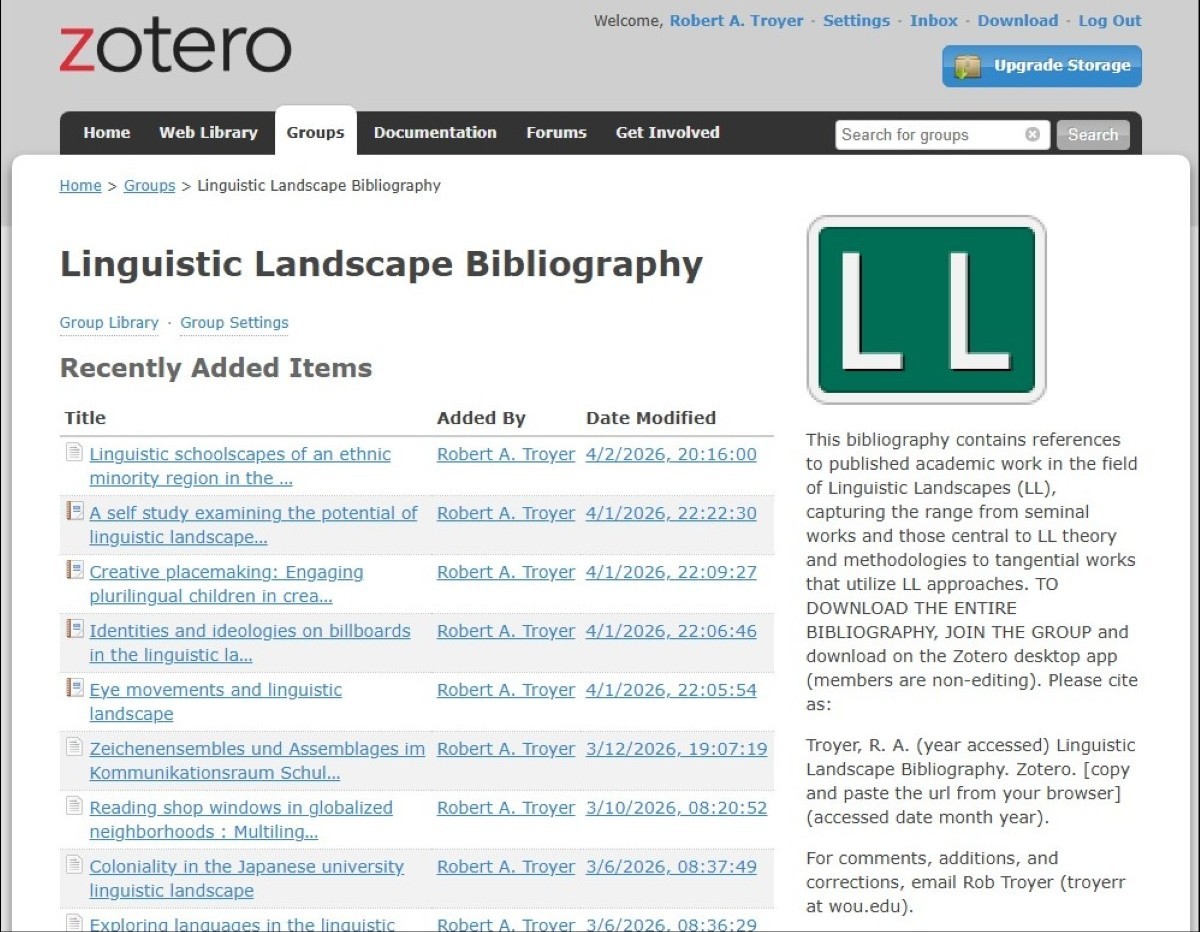Click the item icon beside "Eye movements and linguistic landscape"
The width and height of the screenshot is (1200, 932).
(x=73, y=688)
